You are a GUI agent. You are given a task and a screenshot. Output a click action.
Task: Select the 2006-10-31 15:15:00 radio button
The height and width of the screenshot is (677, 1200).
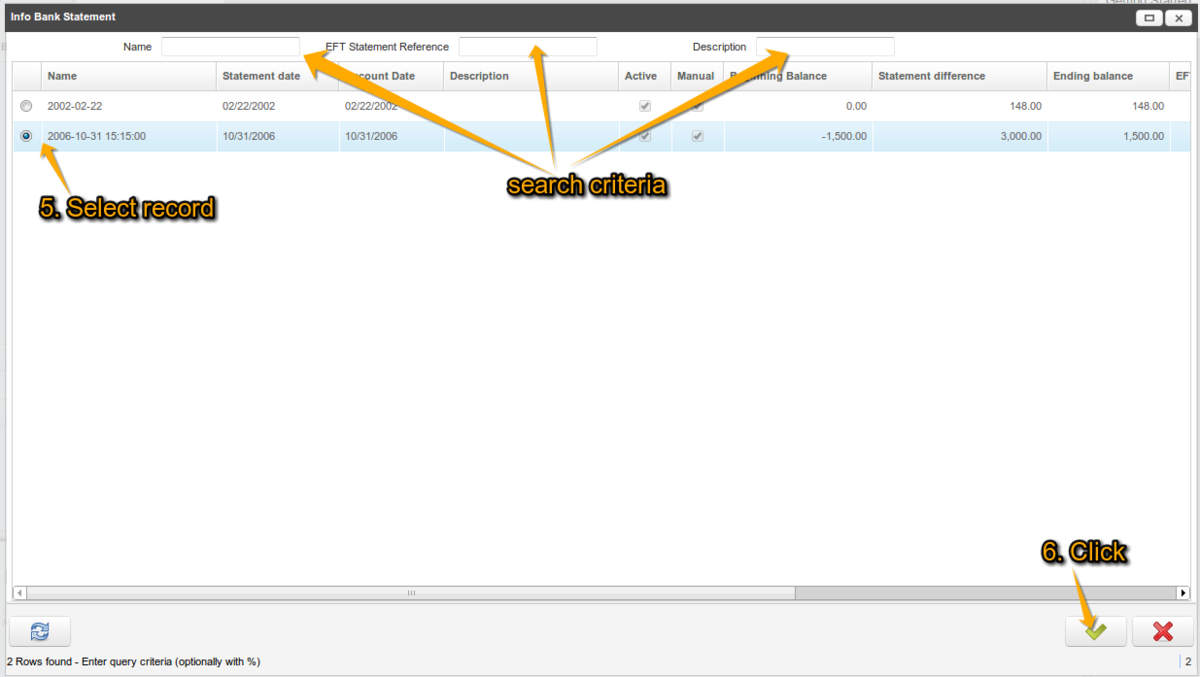point(26,136)
